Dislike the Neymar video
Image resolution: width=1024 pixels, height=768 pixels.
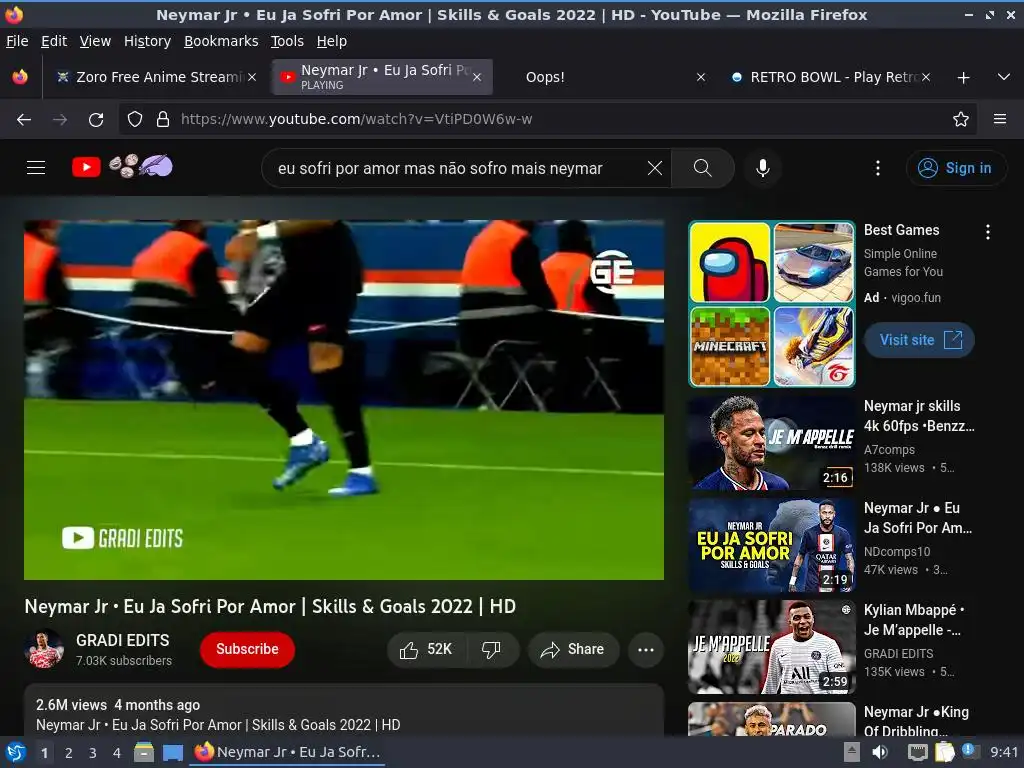click(491, 649)
